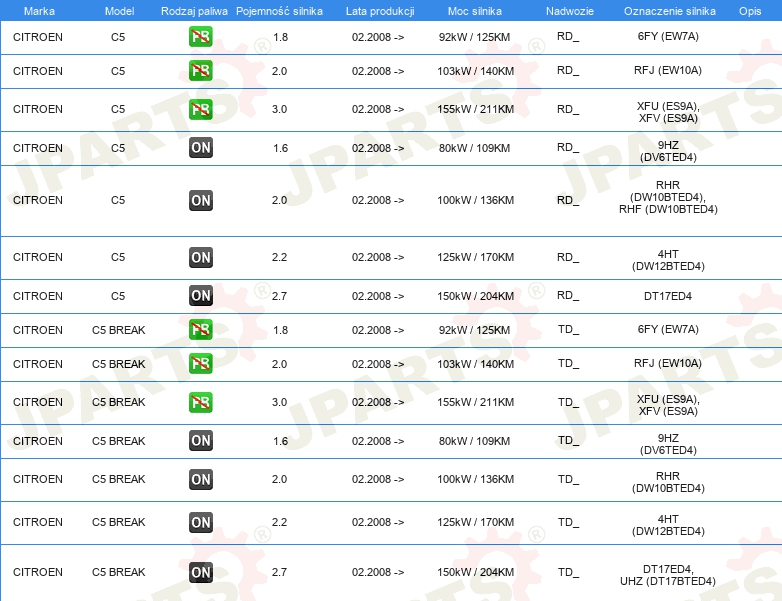Click capacity 2.7 in the C5 BREAK row
782x601 pixels.
click(x=279, y=572)
